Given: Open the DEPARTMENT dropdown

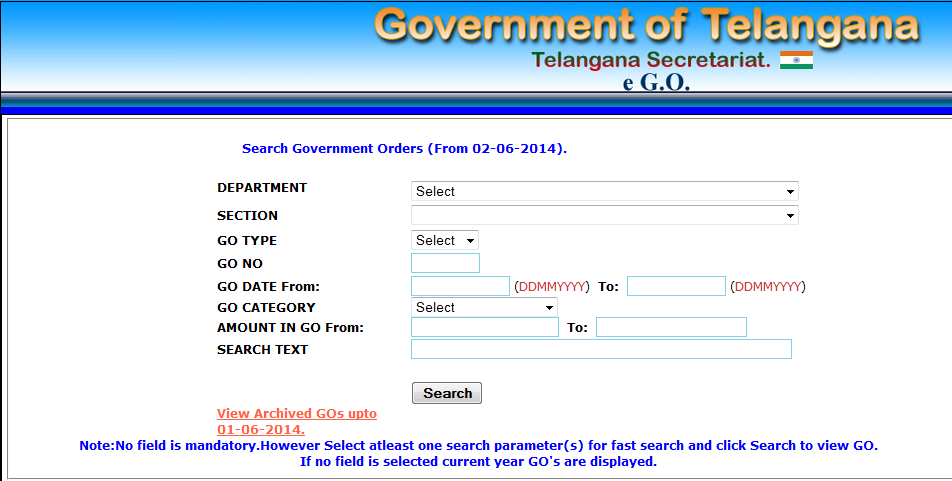Looking at the screenshot, I should tap(604, 191).
